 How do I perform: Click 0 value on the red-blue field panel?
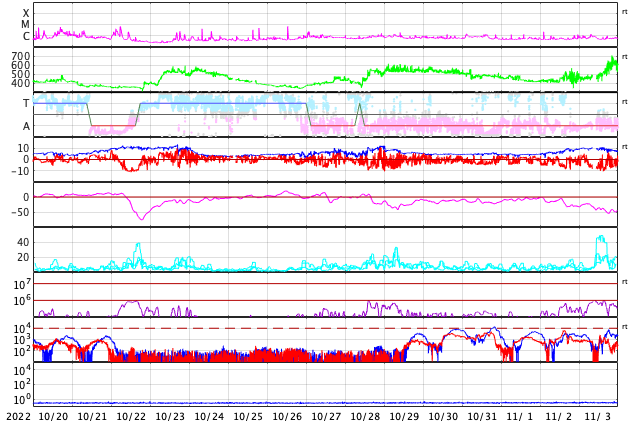click(27, 160)
